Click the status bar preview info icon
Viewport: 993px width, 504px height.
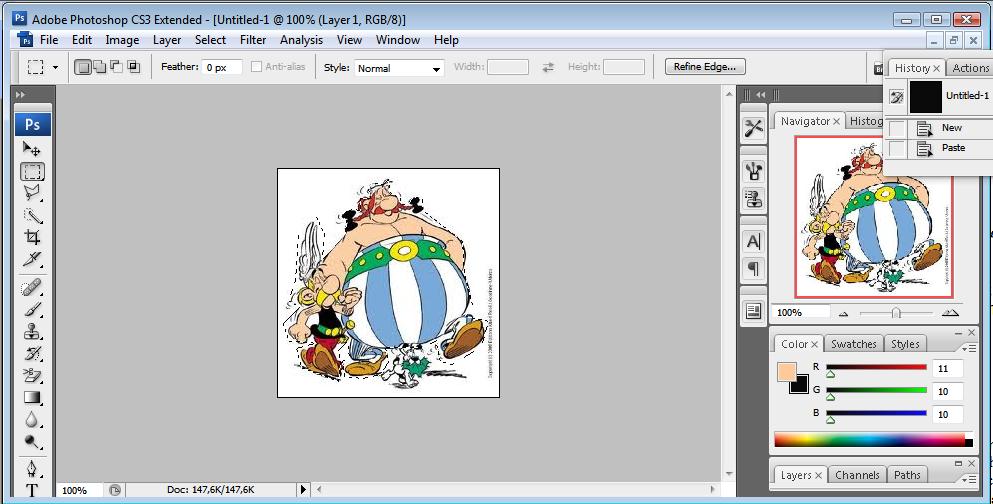pos(115,489)
